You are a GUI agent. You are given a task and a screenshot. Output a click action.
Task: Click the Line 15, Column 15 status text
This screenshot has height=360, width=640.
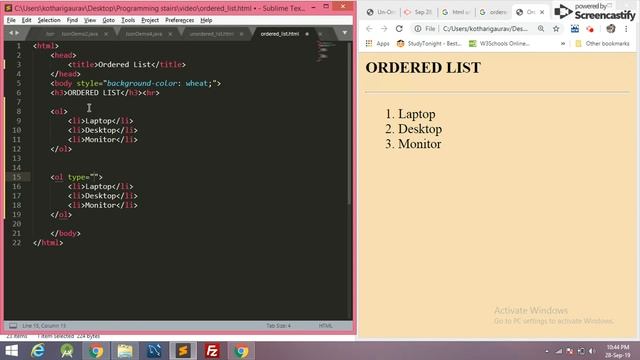(x=44, y=326)
